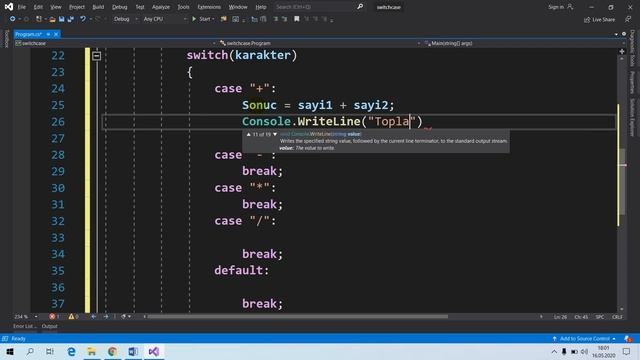Viewport: 640px width, 360px height.
Task: Close the Program.cs tab
Action: coord(56,34)
